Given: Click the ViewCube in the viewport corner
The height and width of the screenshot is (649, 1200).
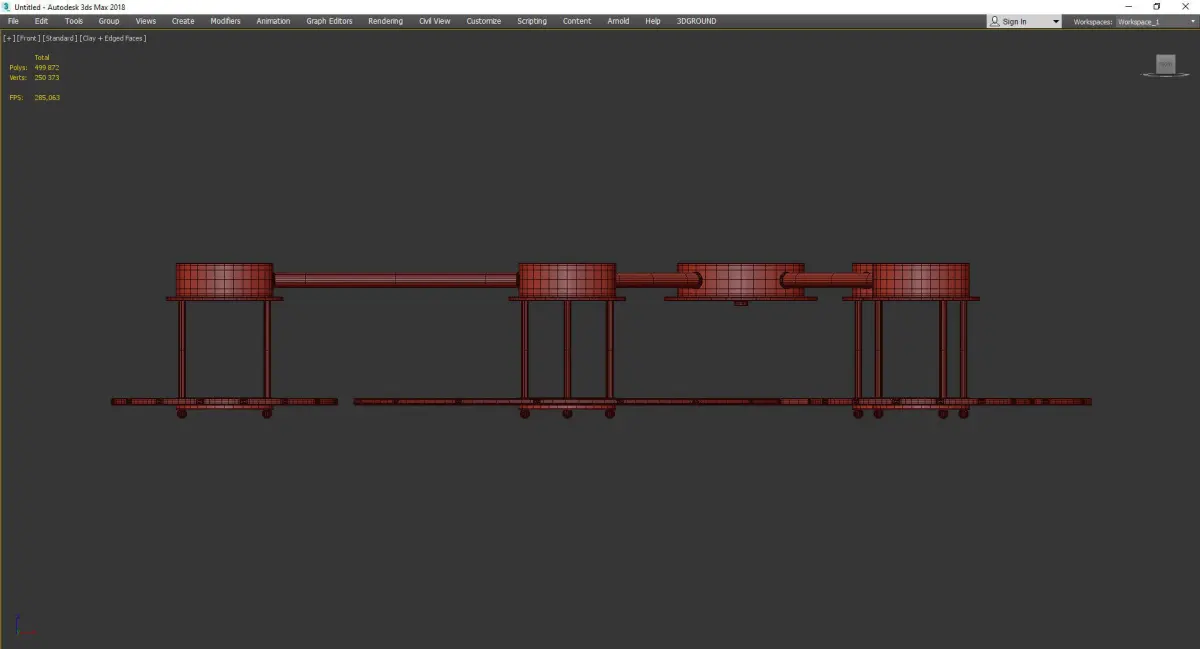Looking at the screenshot, I should click(x=1165, y=65).
